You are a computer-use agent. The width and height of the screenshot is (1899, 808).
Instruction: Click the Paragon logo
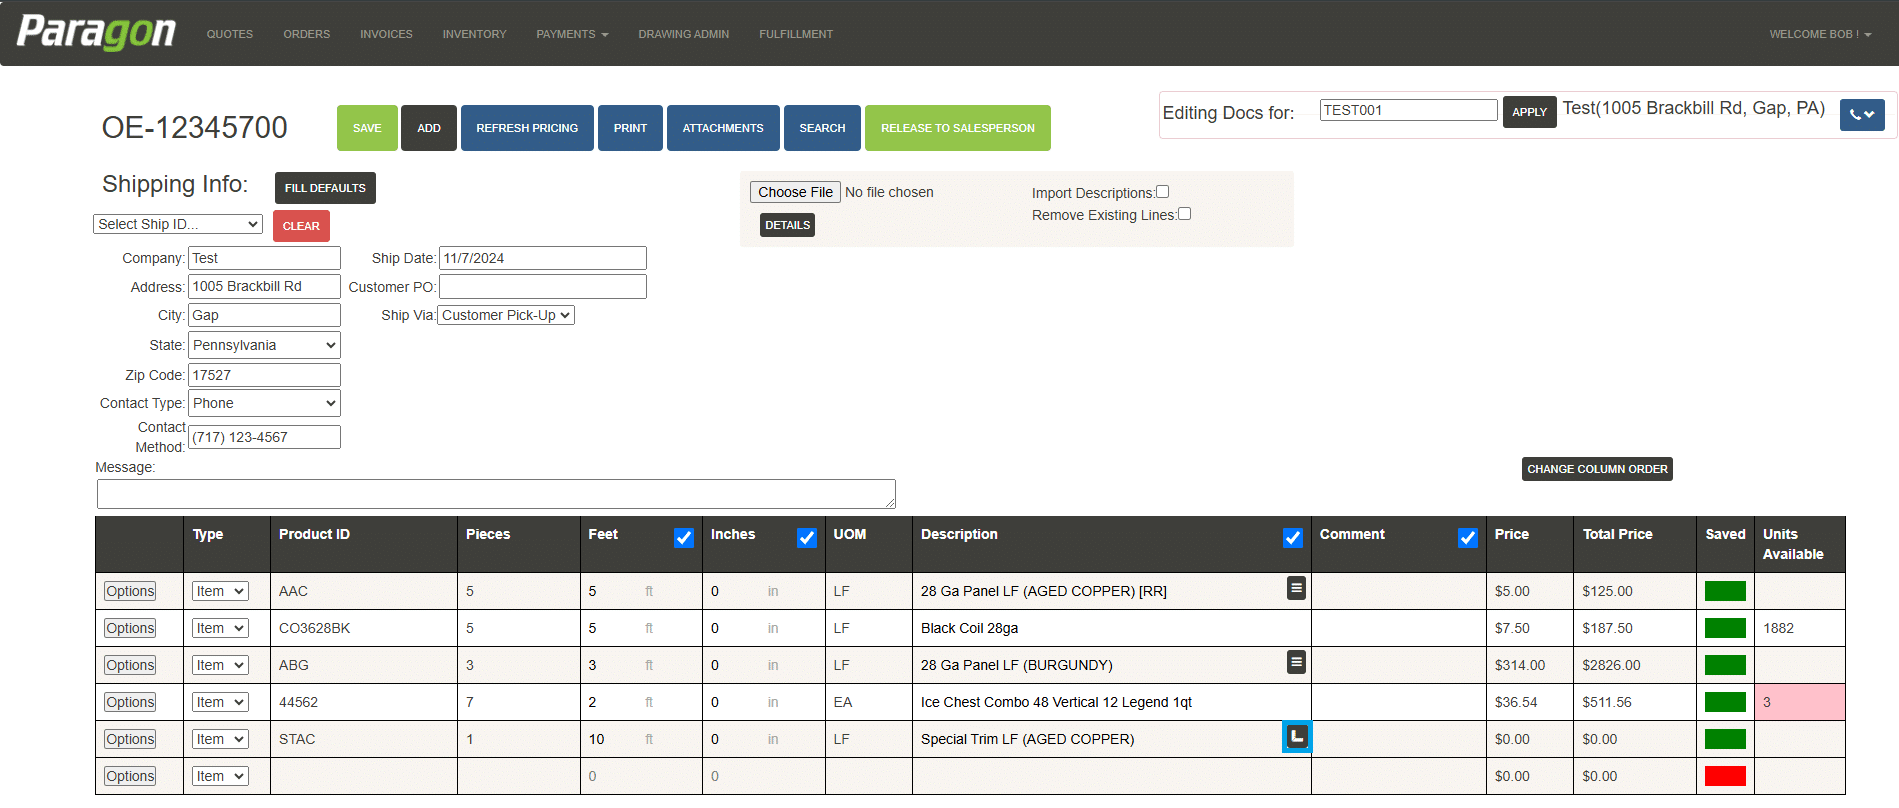pyautogui.click(x=96, y=32)
